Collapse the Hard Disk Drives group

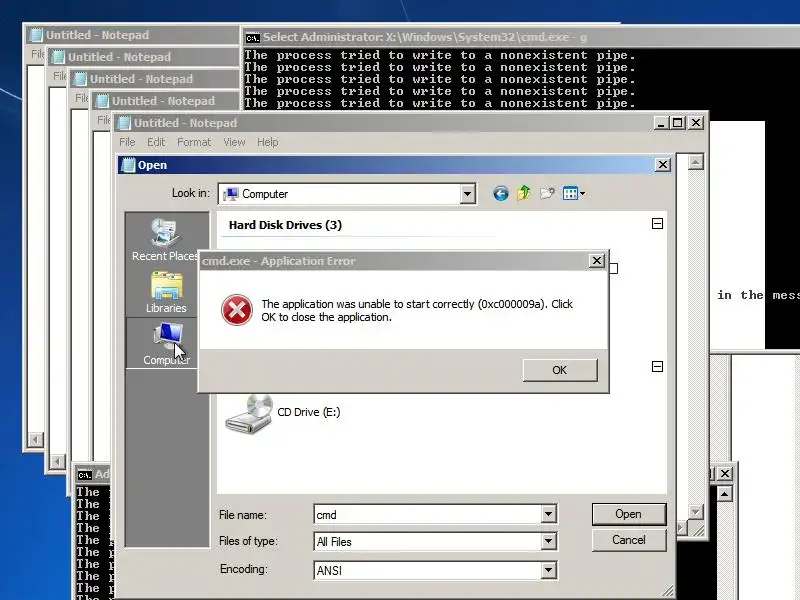pyautogui.click(x=657, y=223)
